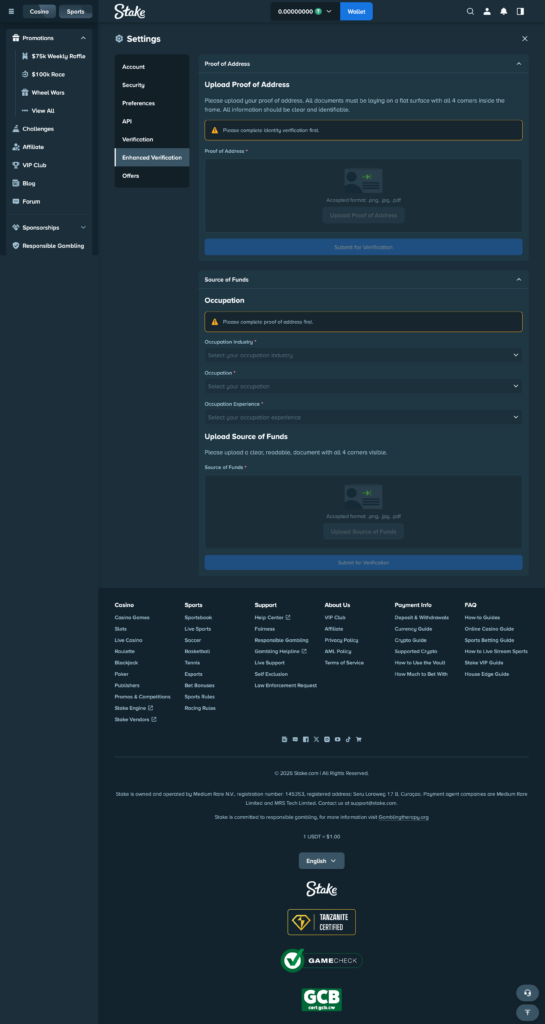Open the Instagram icon in footer
Image resolution: width=545 pixels, height=1024 pixels.
tap(327, 739)
